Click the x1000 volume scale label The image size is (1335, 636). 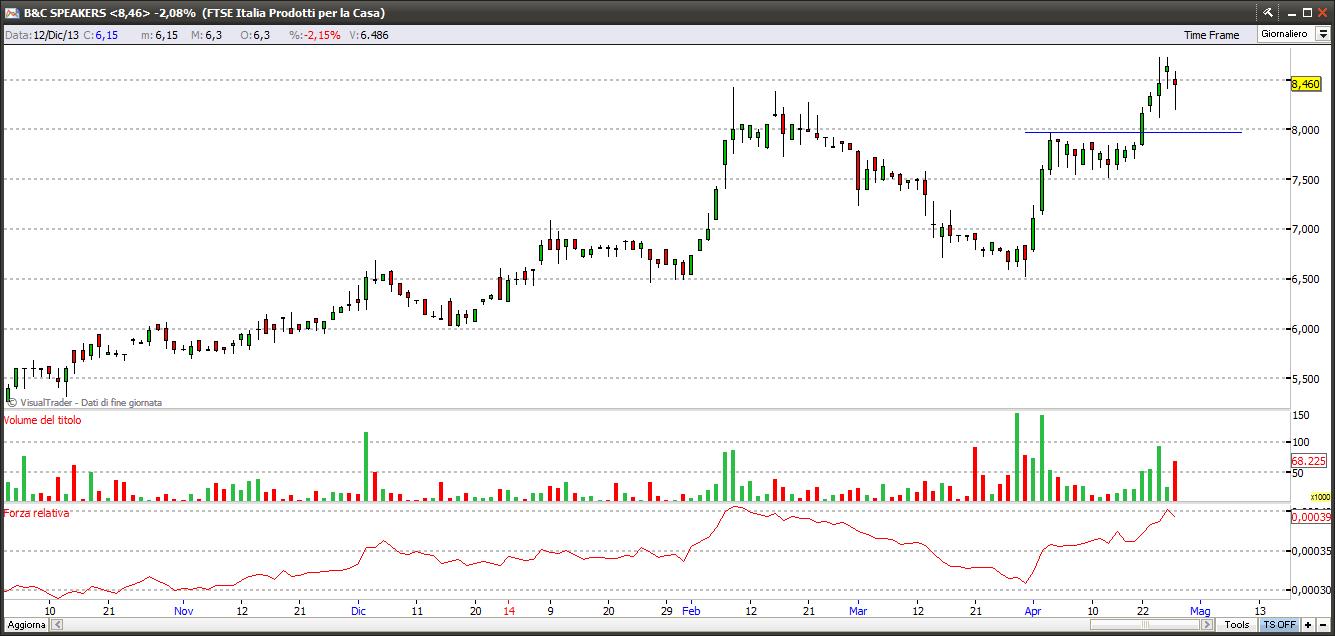click(1320, 496)
